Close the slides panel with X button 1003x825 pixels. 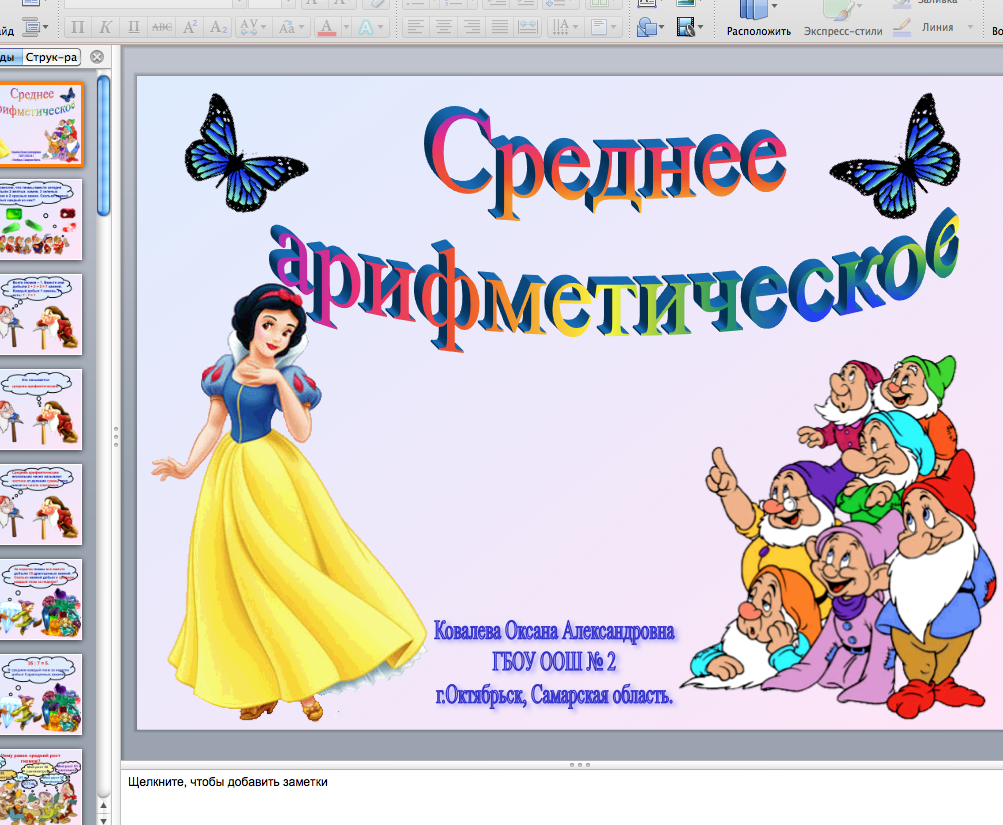coord(97,57)
